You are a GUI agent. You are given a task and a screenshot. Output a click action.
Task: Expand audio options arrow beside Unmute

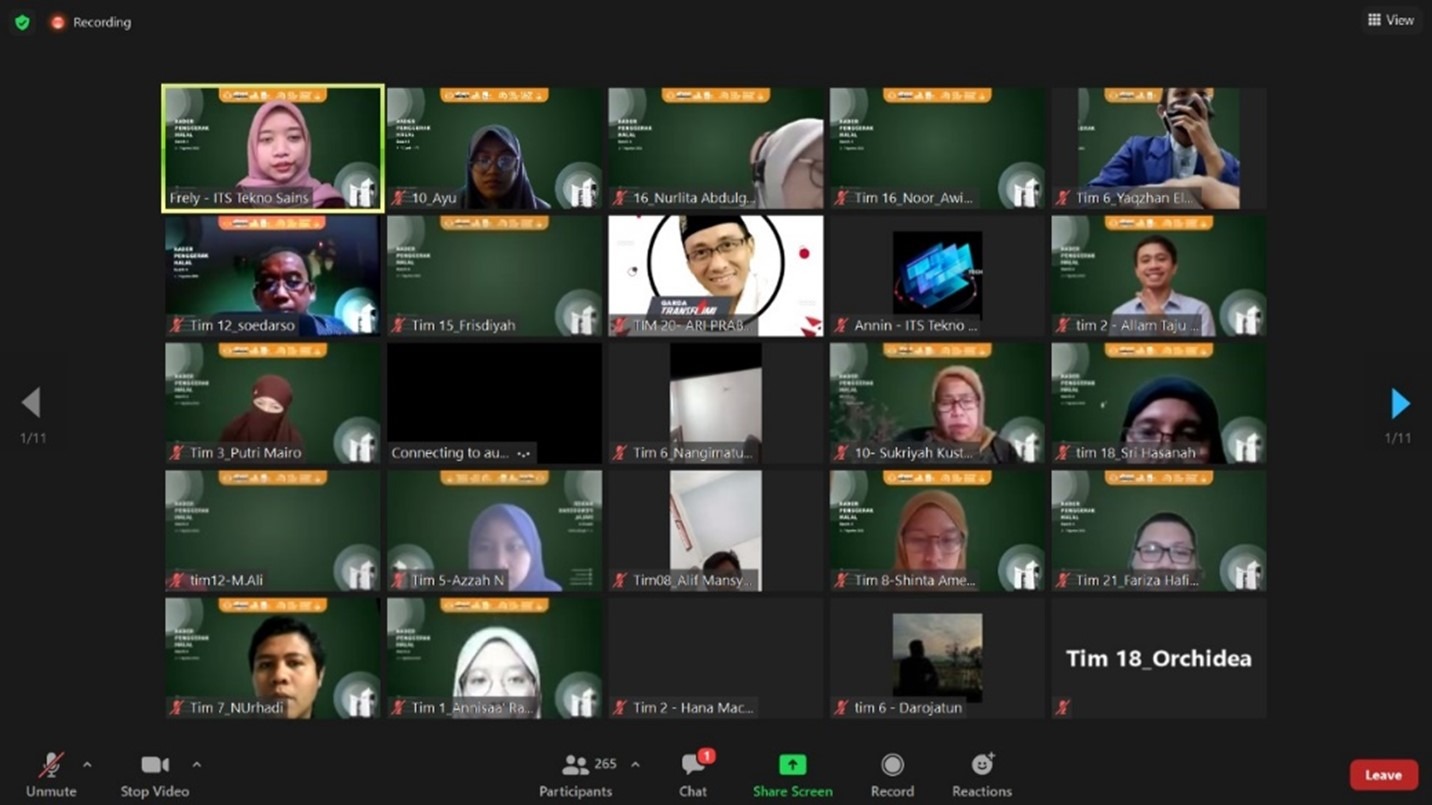(87, 765)
